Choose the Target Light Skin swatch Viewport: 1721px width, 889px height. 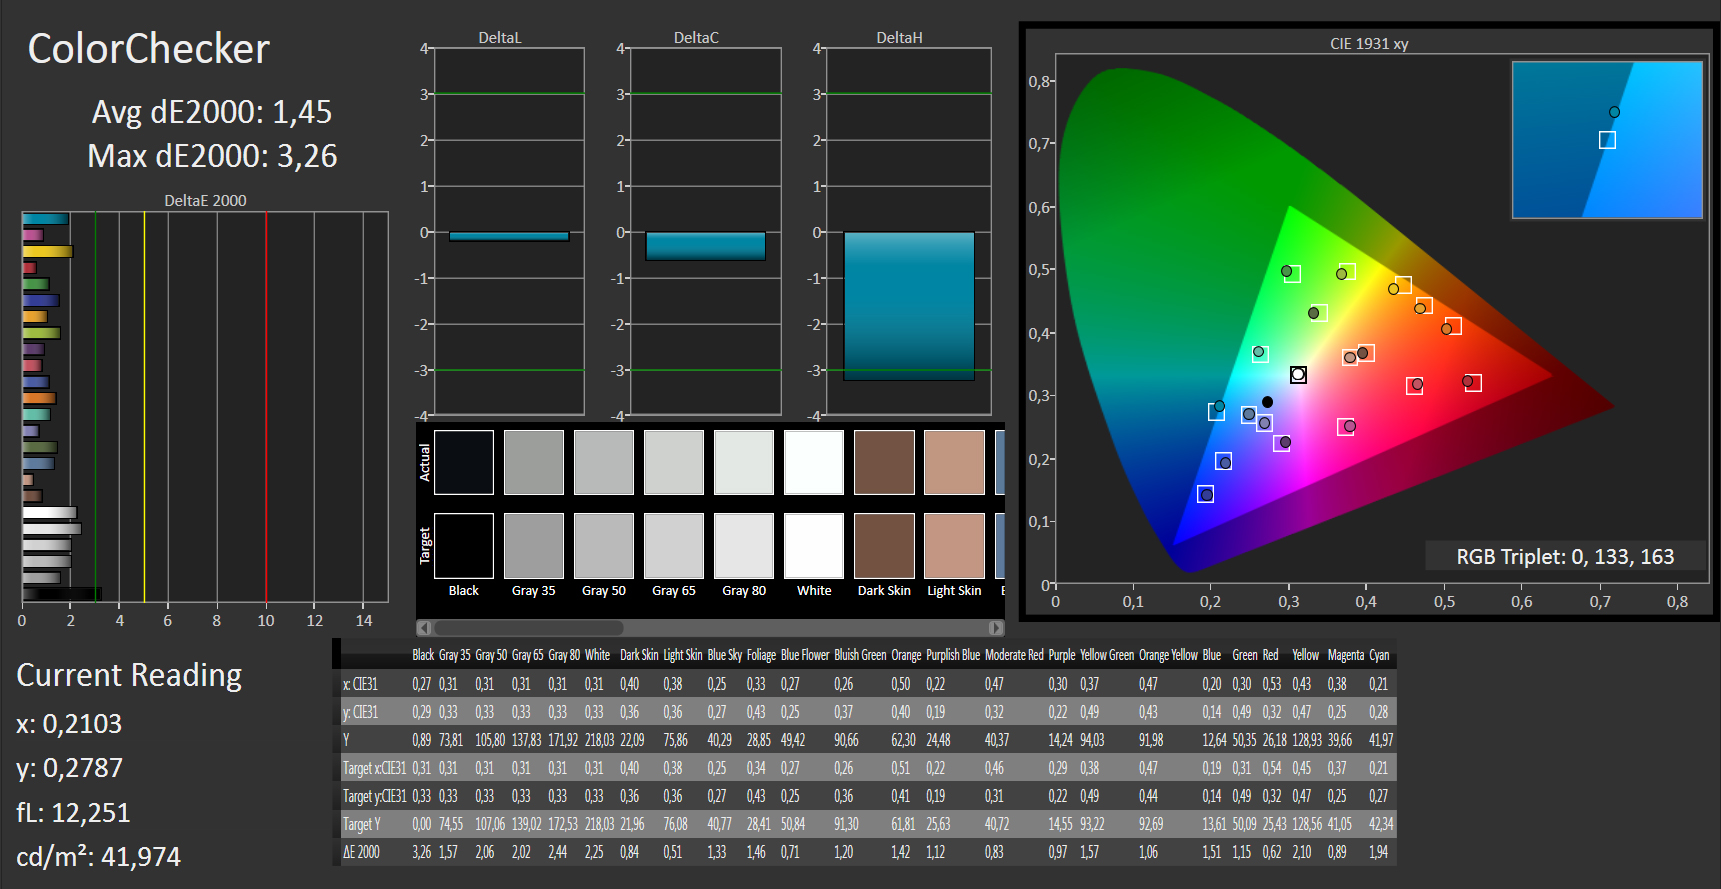pyautogui.click(x=954, y=545)
